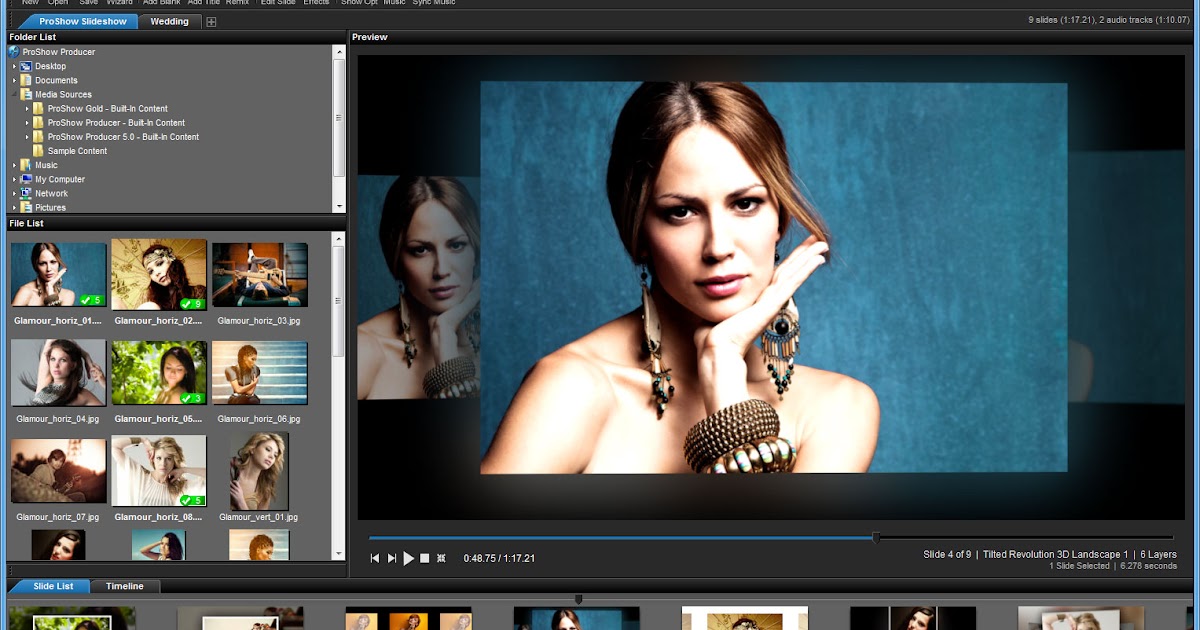Collapse the Media Sources tree node
Image resolution: width=1200 pixels, height=630 pixels.
[15, 94]
